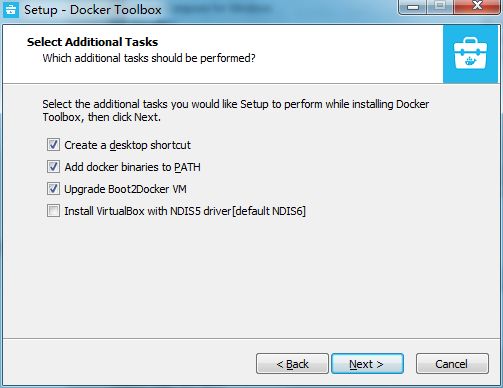
Task: Click the 'Which additional tasks should be performed?' subtitle
Action: point(149,58)
